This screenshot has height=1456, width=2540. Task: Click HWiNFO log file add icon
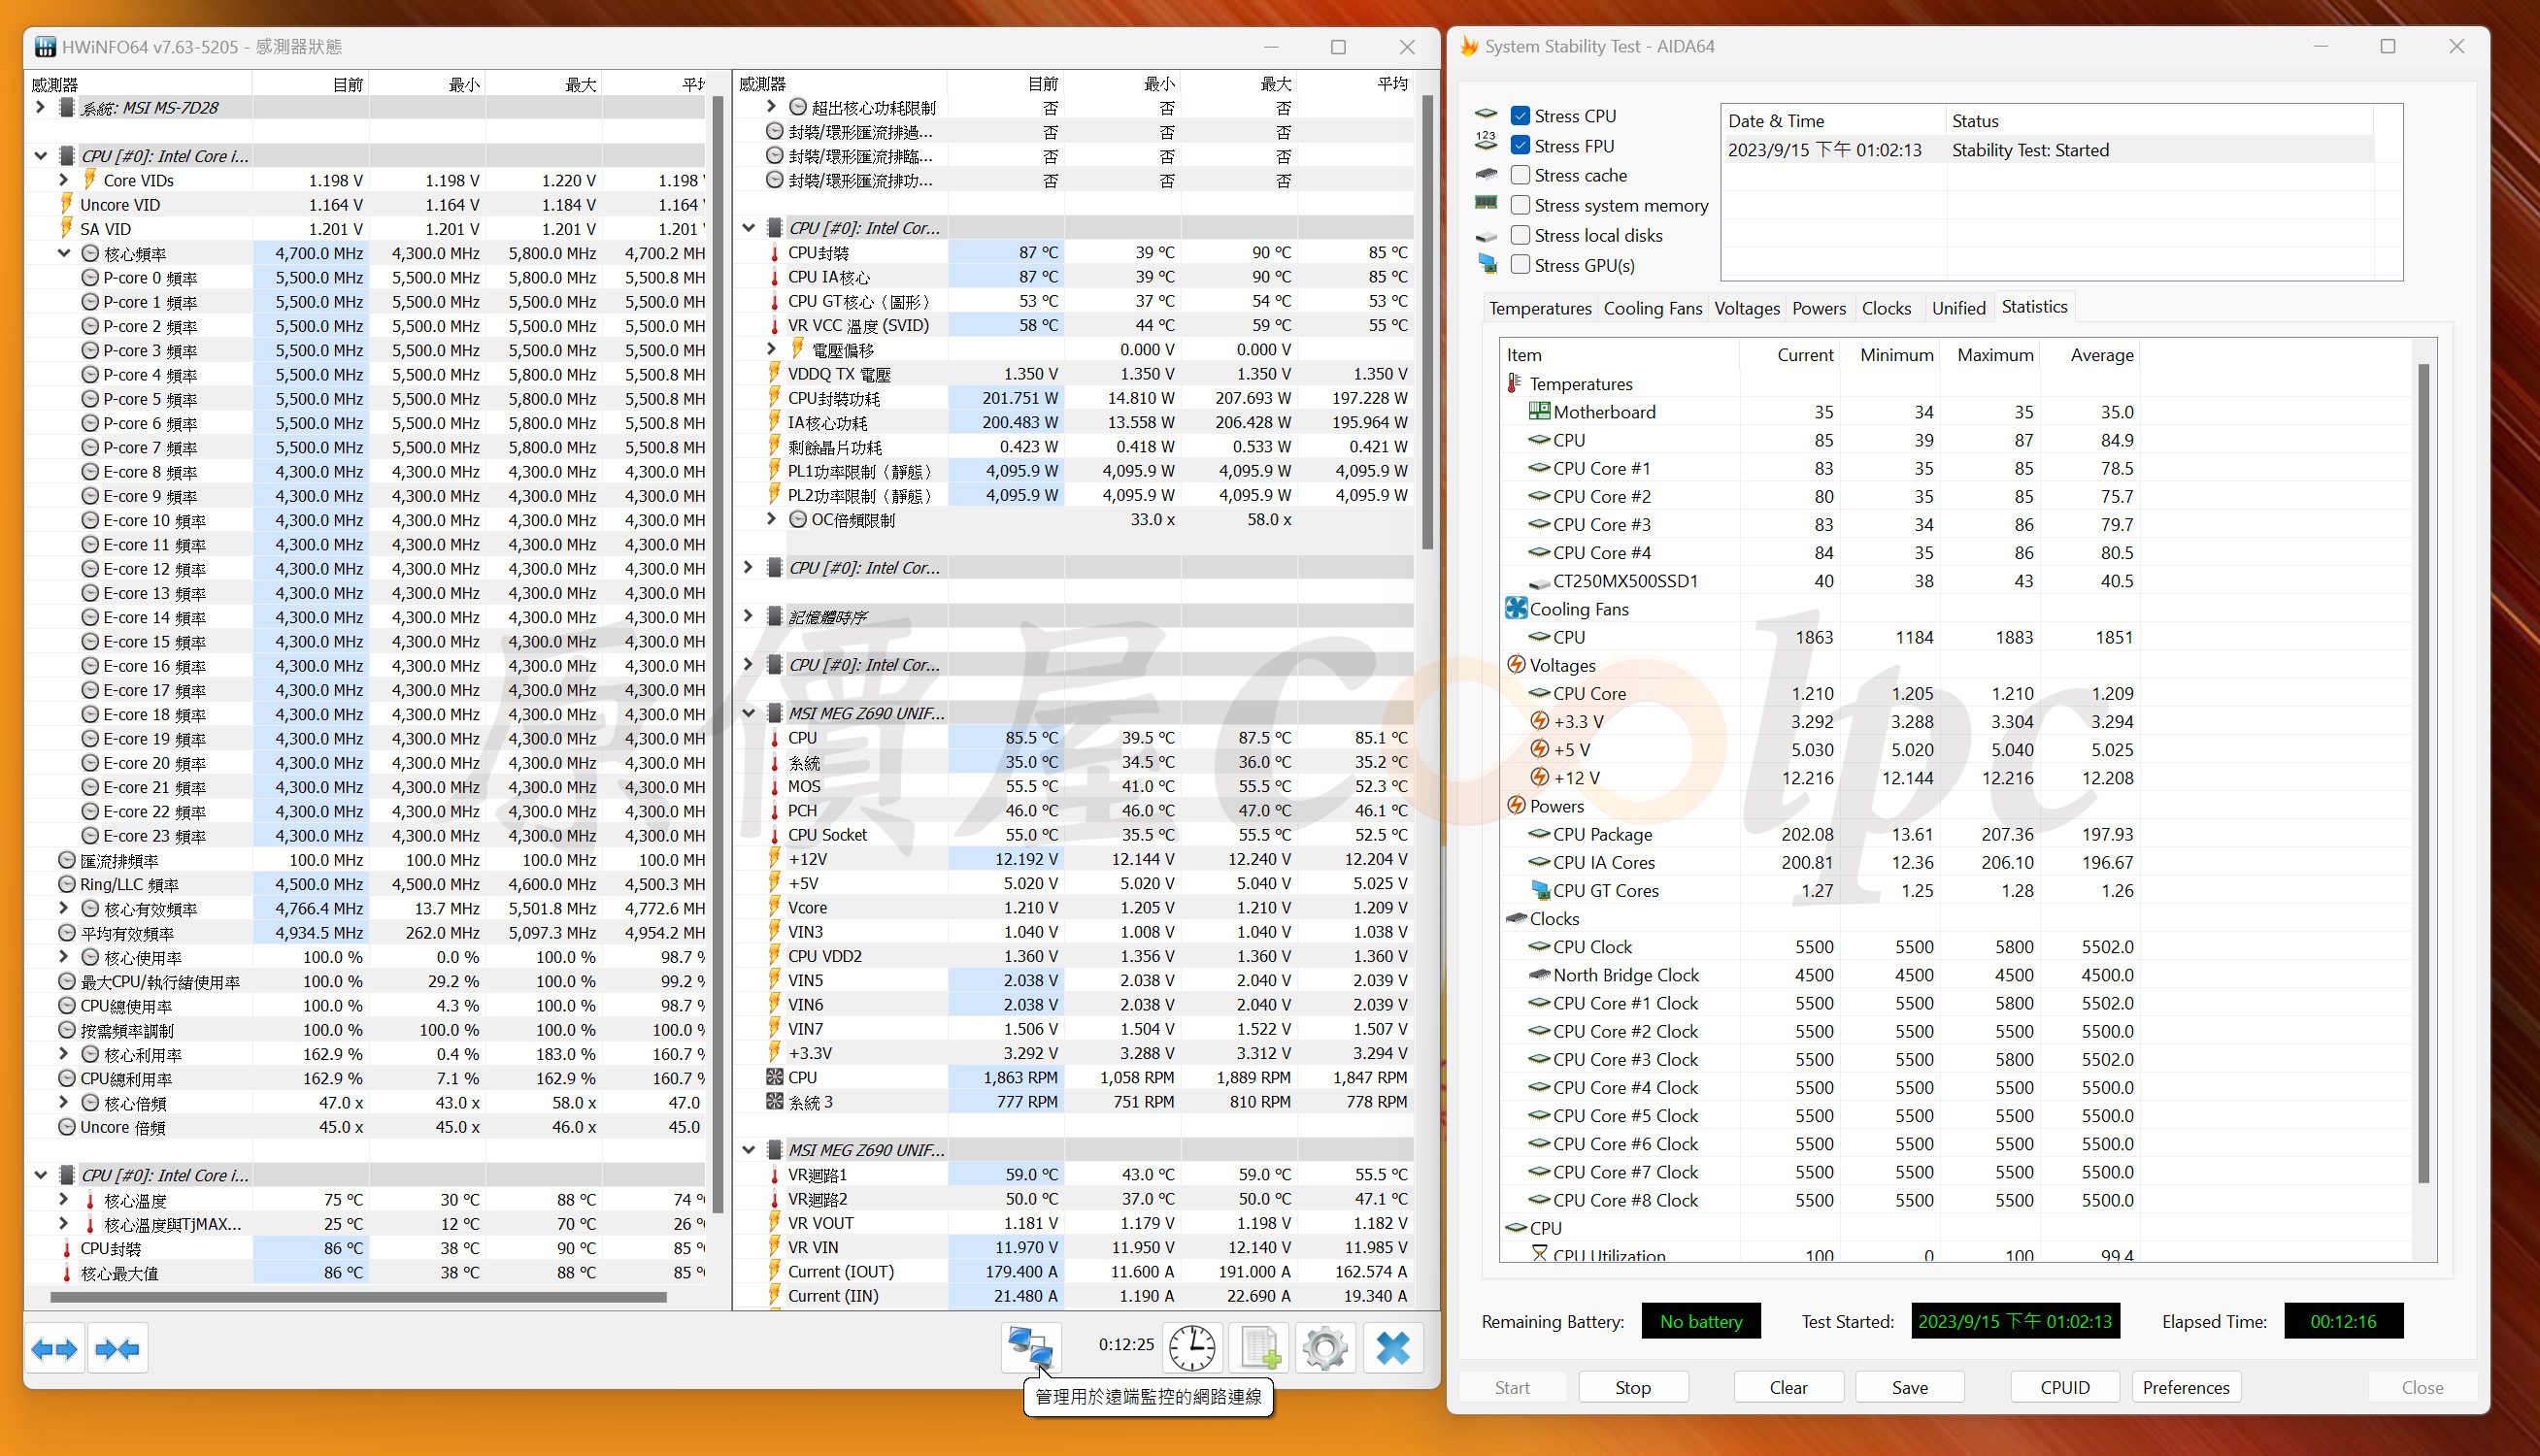(1259, 1349)
